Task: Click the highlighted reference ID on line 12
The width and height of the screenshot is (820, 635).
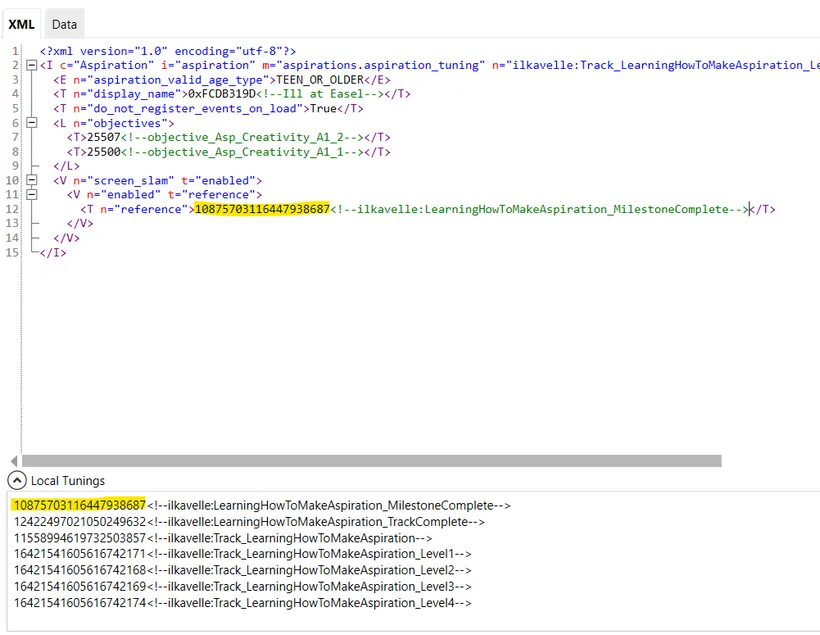Action: [261, 209]
